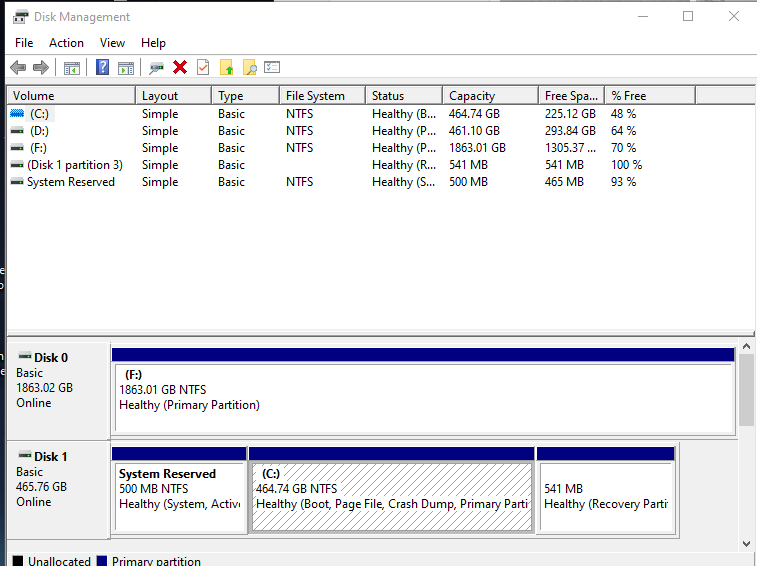Click the 464.74 GB capacity cell
The image size is (757, 566).
pyautogui.click(x=474, y=114)
